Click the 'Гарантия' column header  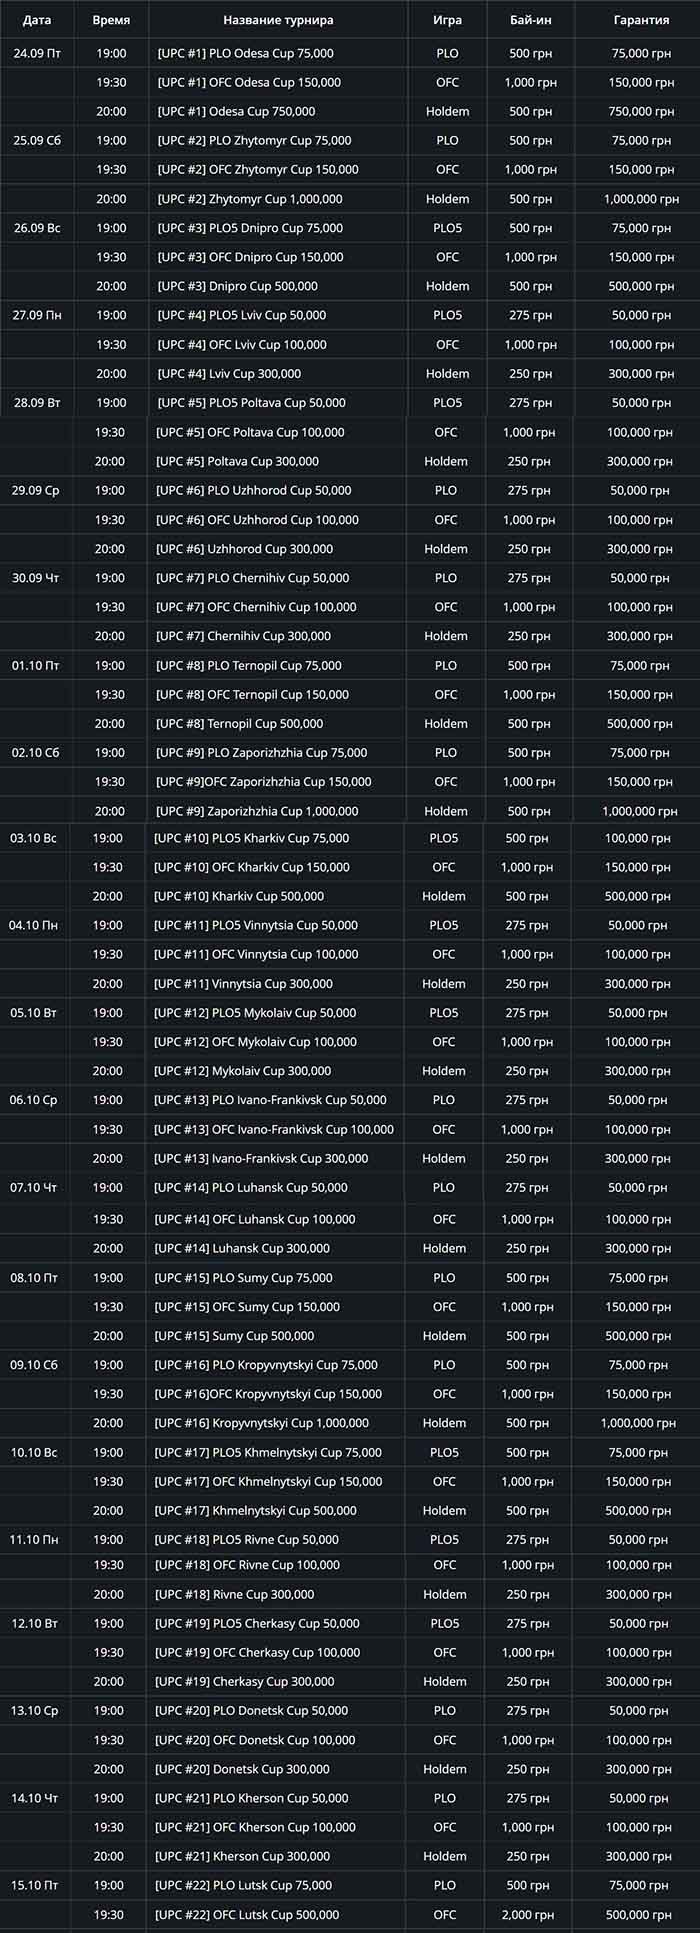[x=641, y=20]
